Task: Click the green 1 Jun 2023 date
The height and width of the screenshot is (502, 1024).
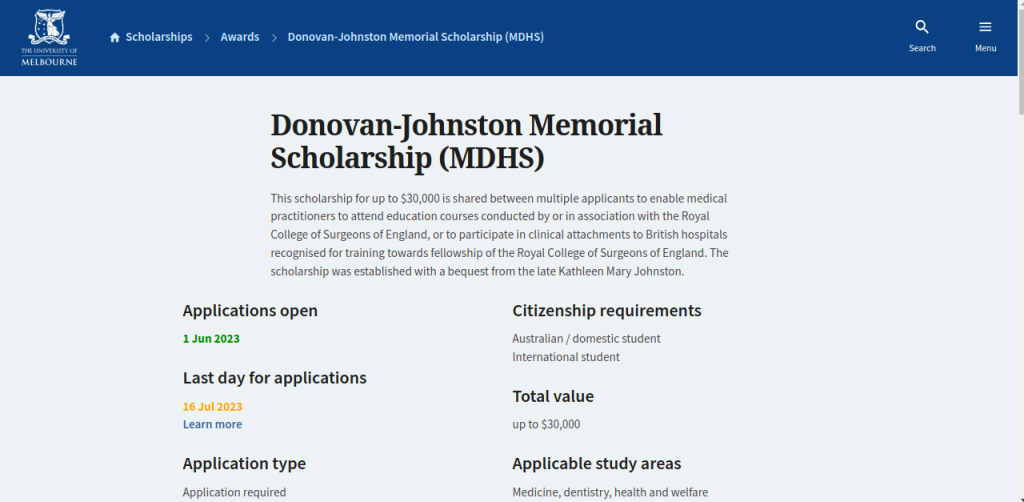Action: coord(211,338)
